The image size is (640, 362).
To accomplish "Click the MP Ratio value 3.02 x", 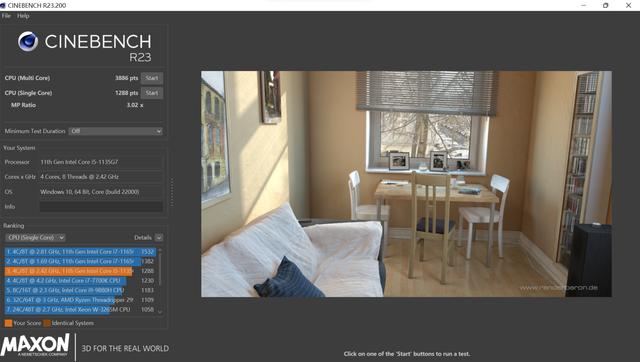I will coord(135,105).
